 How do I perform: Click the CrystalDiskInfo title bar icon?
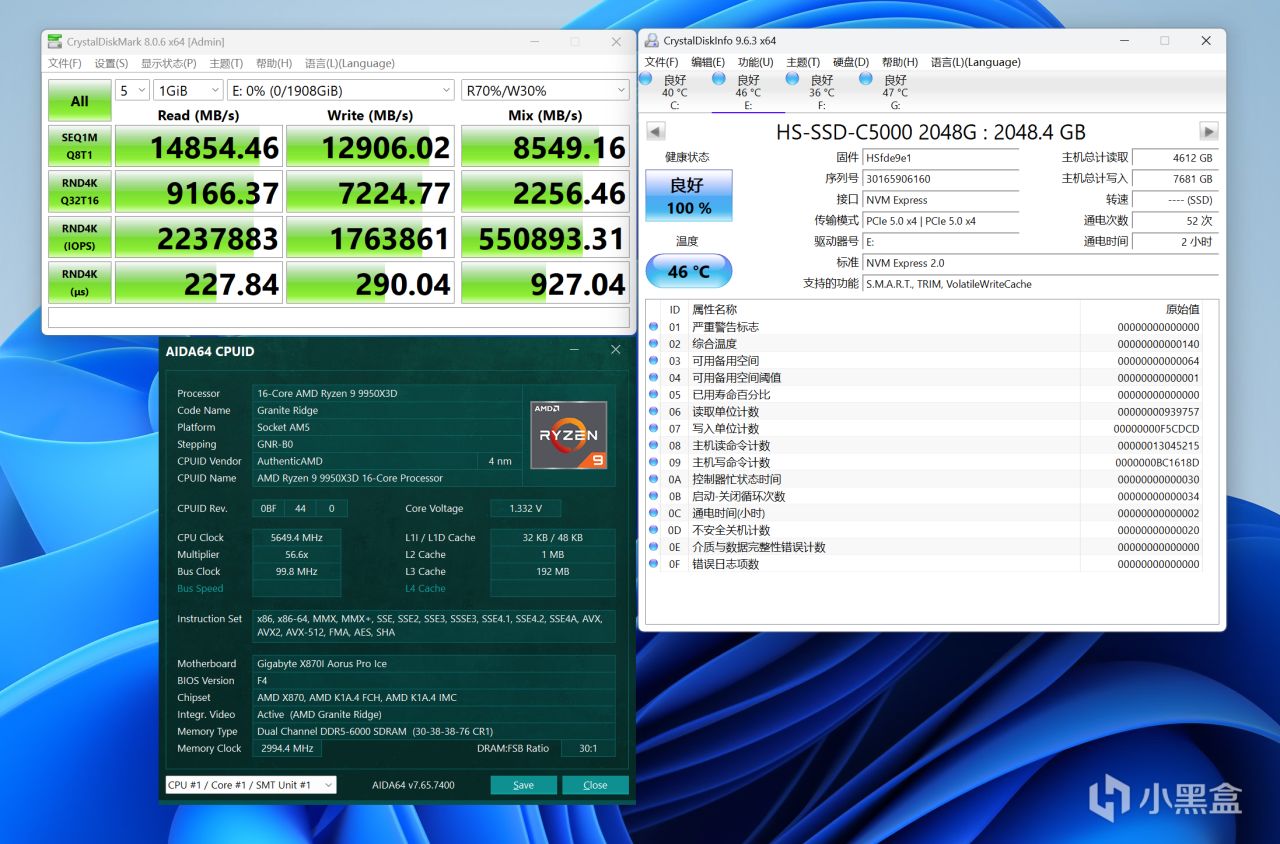pos(652,41)
